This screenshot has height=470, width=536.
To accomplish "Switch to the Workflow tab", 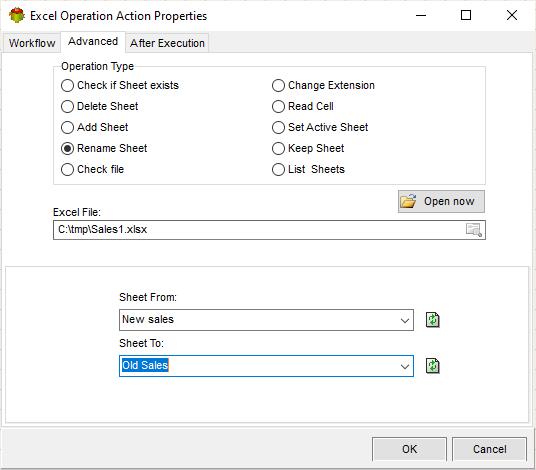I will pos(32,43).
